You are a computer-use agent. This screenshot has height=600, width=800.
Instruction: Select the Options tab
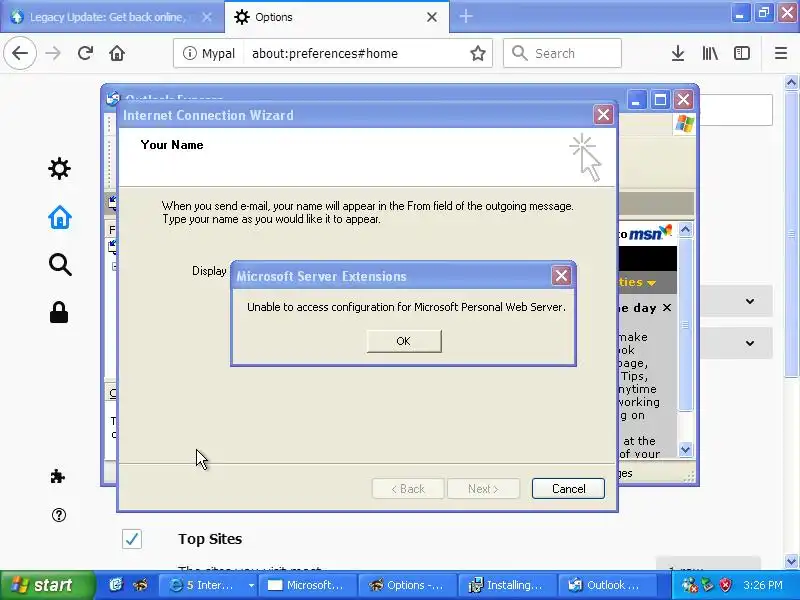337,17
